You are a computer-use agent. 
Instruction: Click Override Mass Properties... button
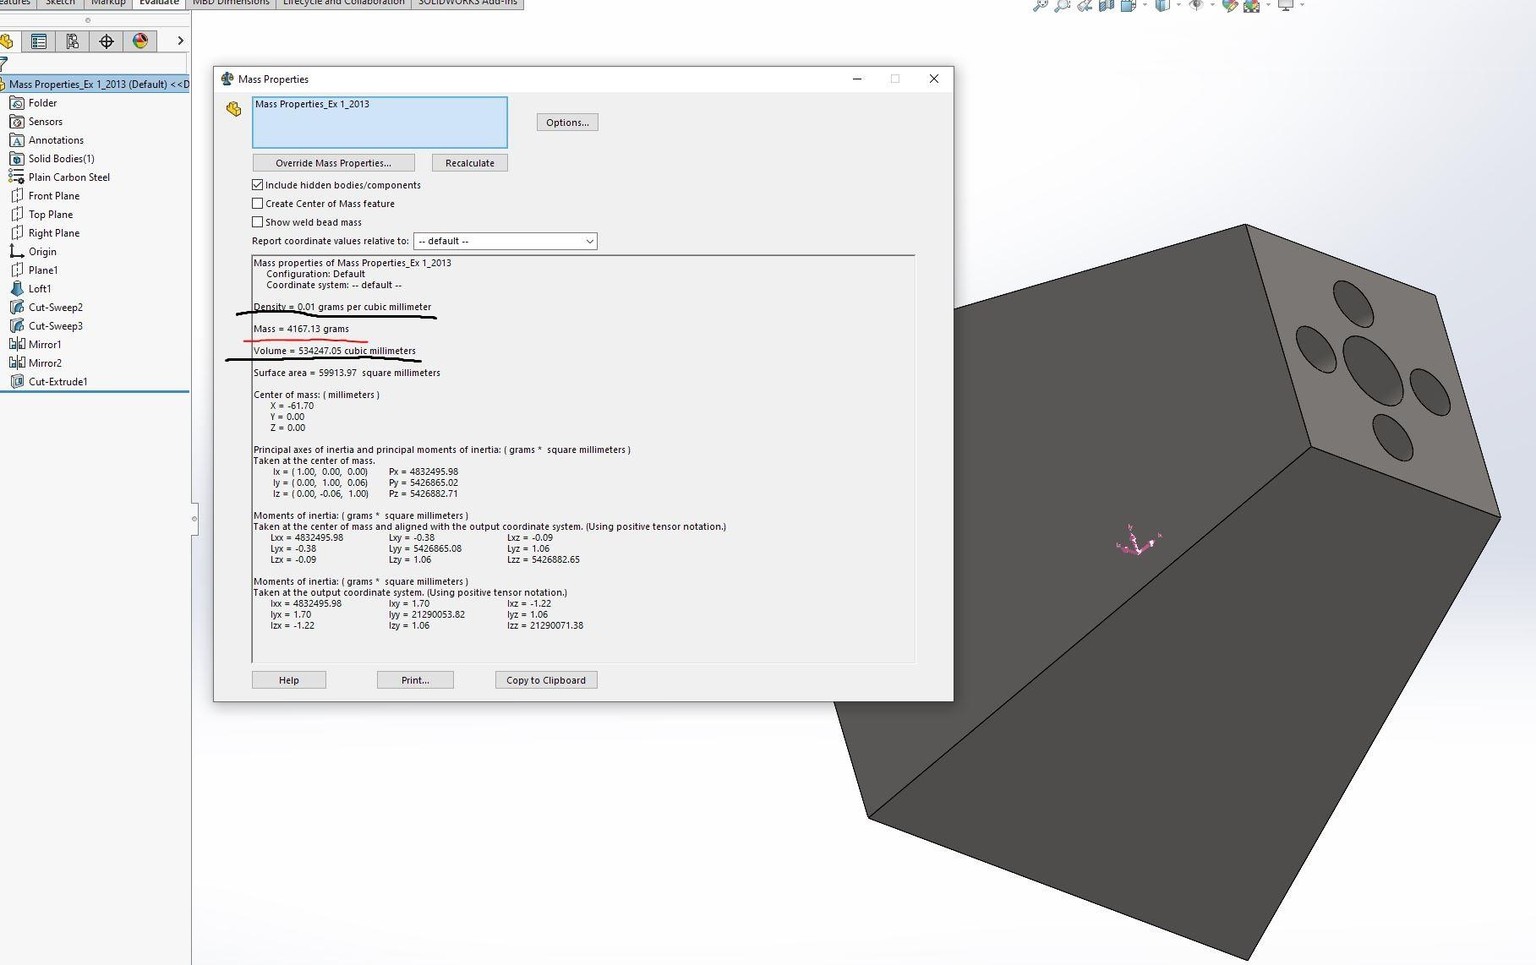coord(333,163)
